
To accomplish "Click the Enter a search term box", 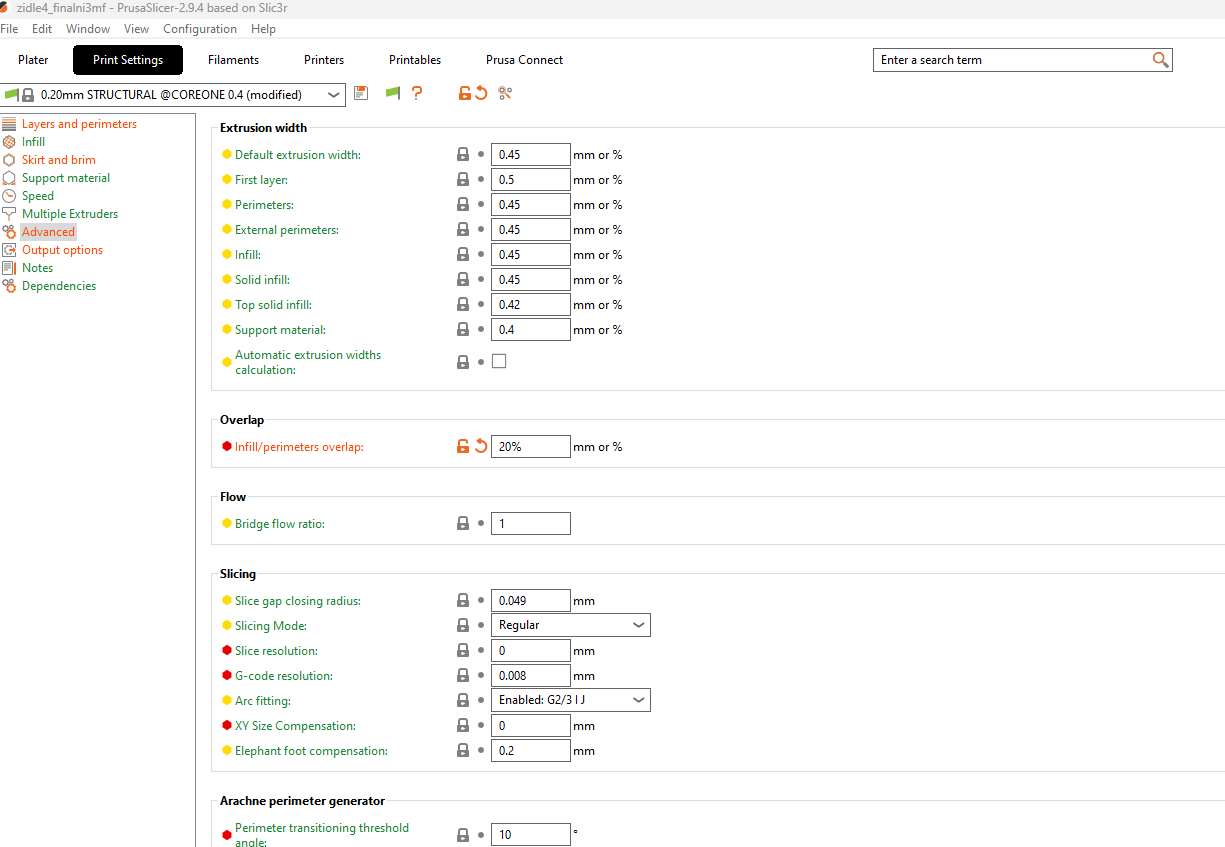I will 1010,60.
